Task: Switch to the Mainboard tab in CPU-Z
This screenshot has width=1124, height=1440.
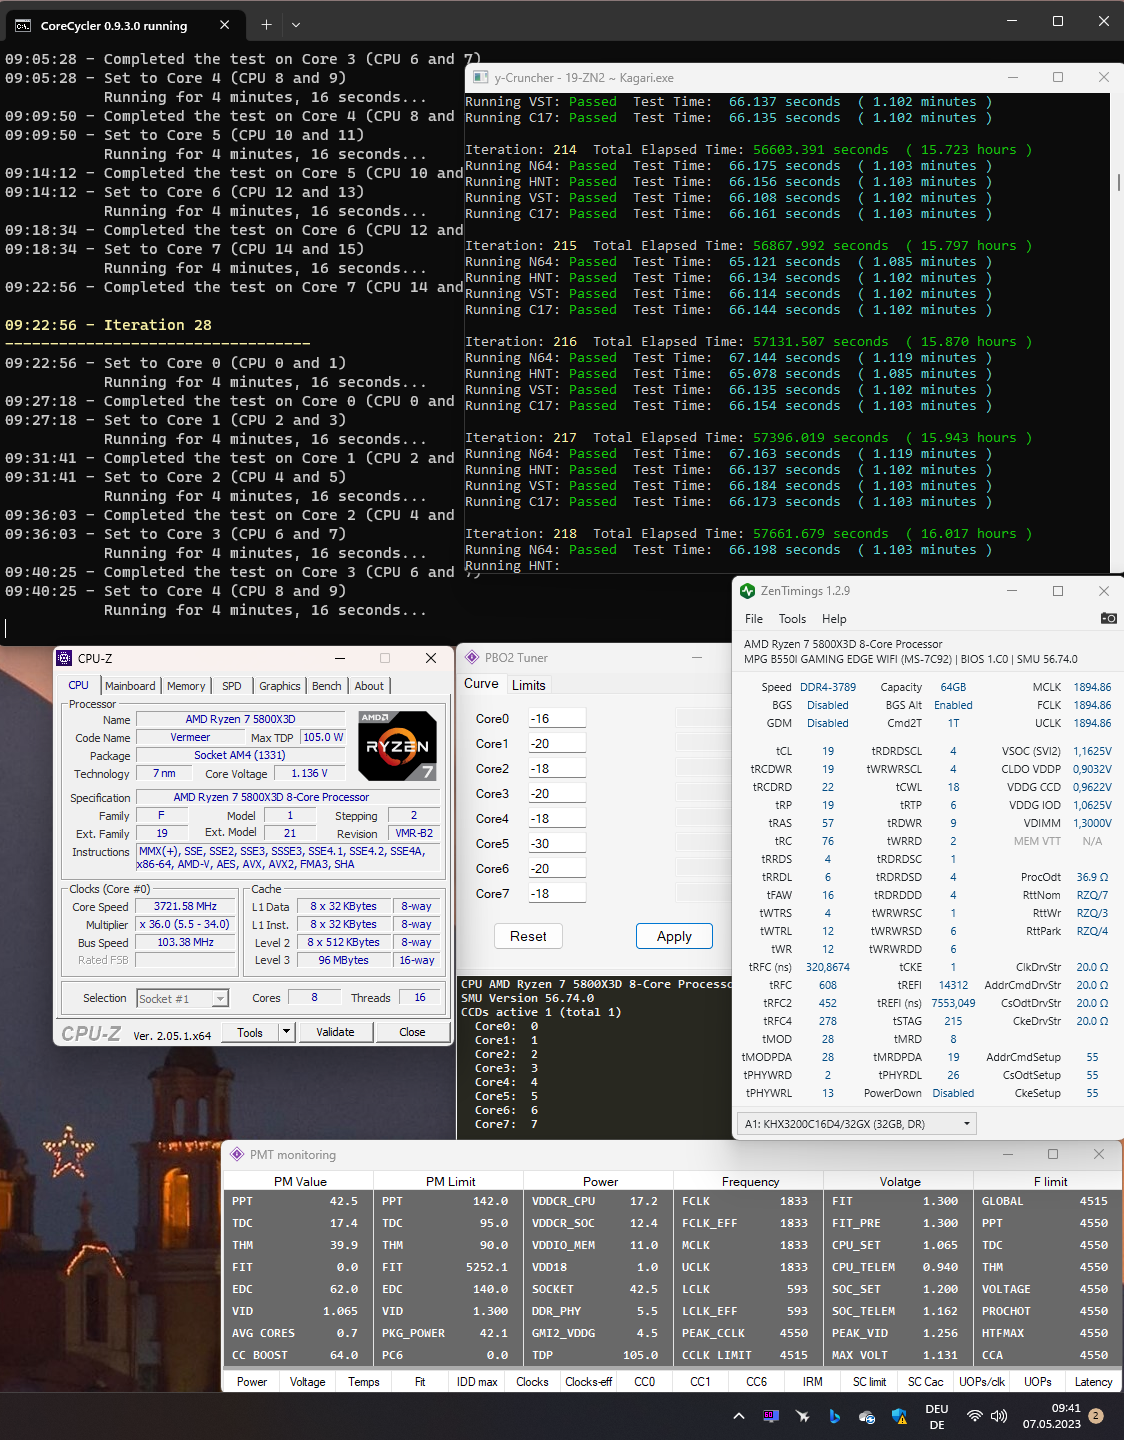Action: pyautogui.click(x=130, y=686)
